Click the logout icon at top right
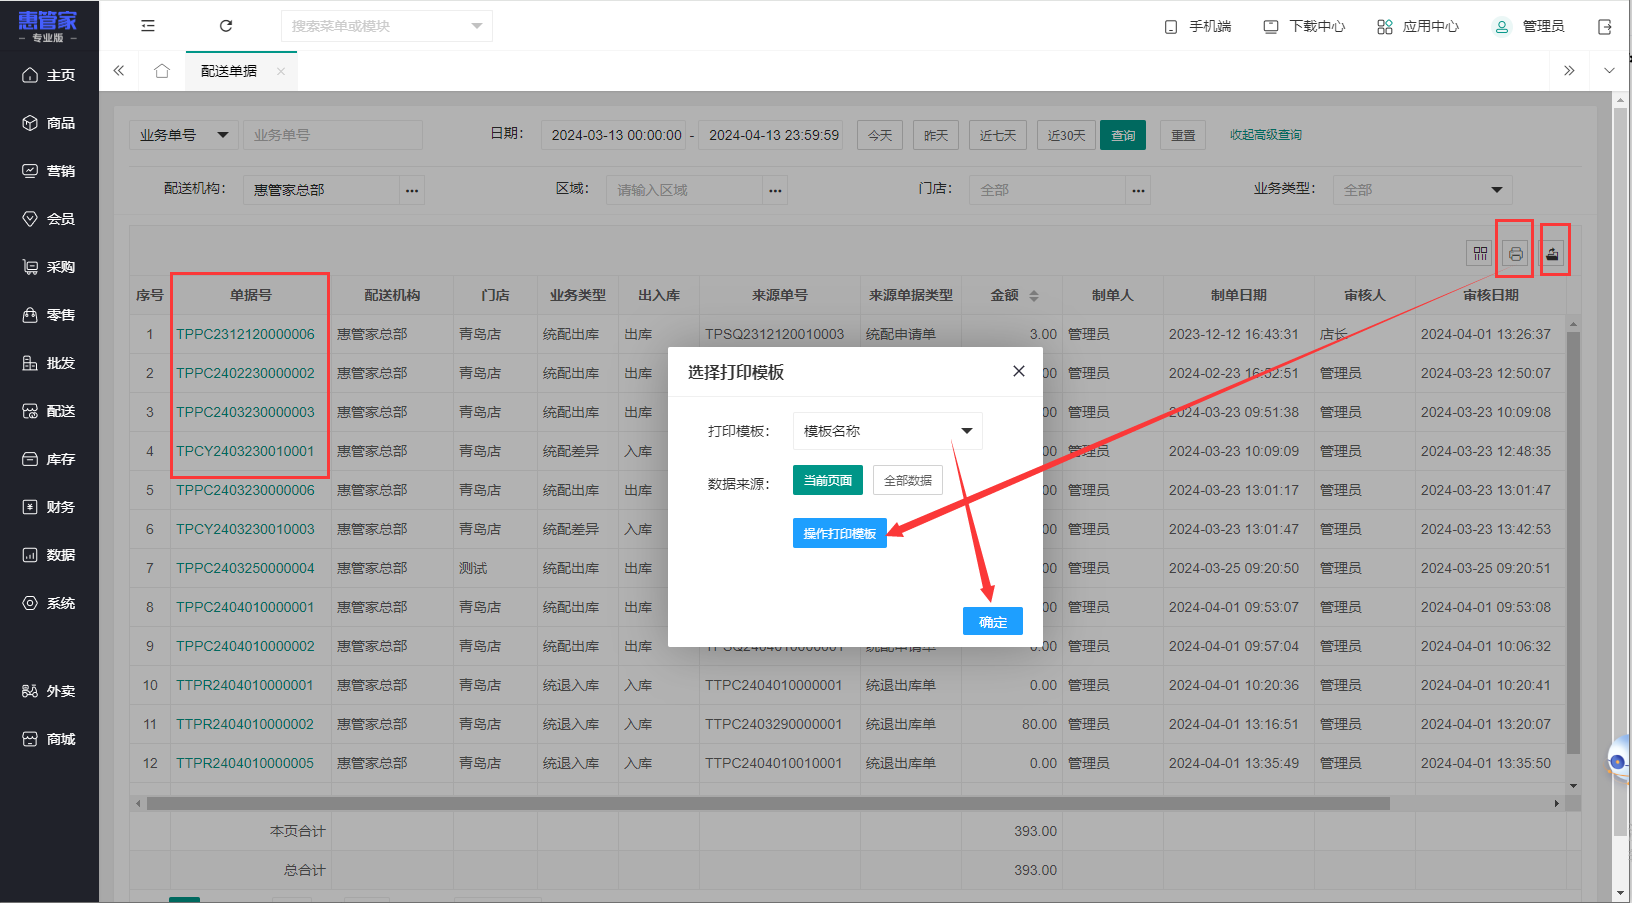This screenshot has height=903, width=1632. pyautogui.click(x=1605, y=27)
